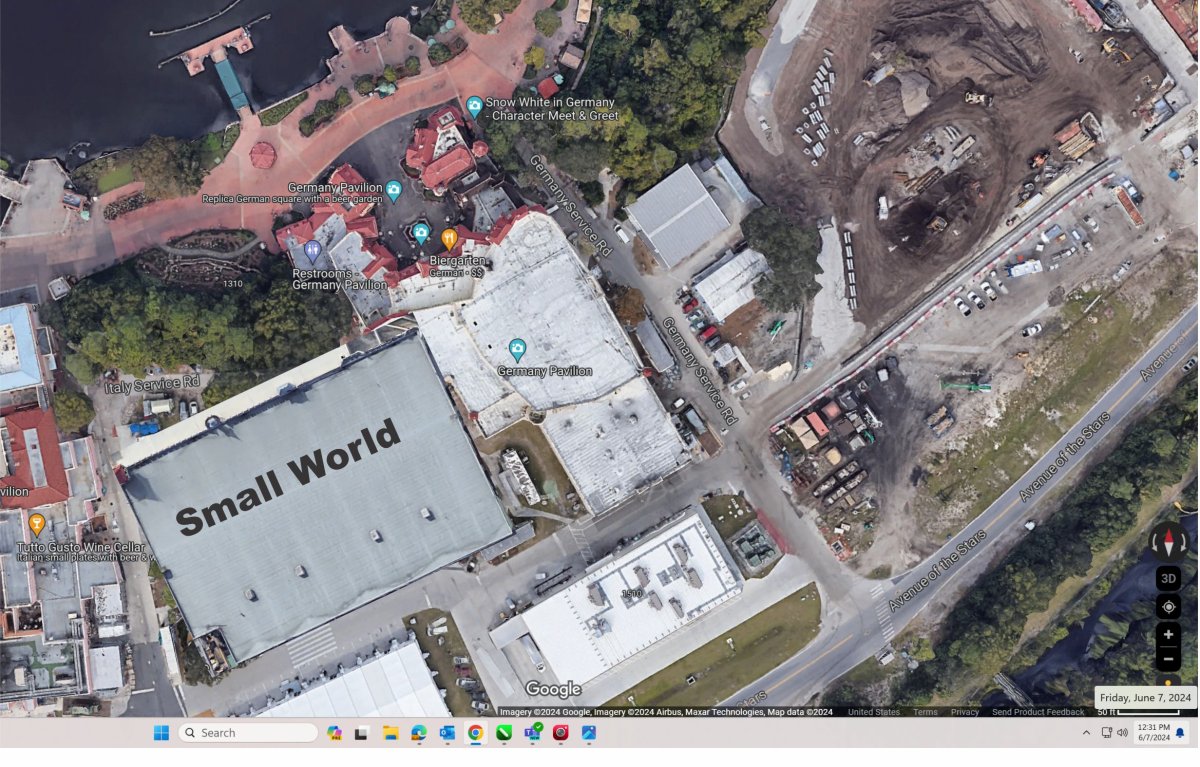The image size is (1200, 767).
Task: Click the Terms link in map footer
Action: pos(925,712)
